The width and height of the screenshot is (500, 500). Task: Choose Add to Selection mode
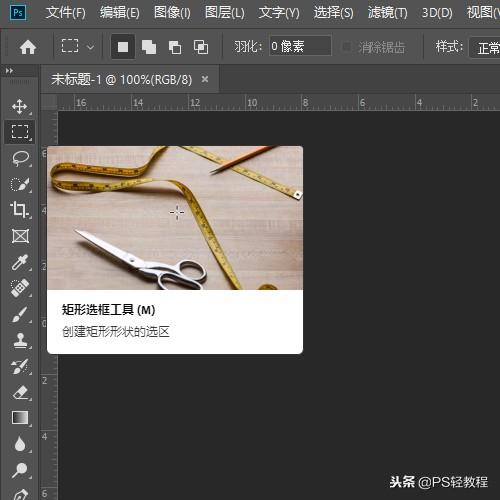(x=149, y=47)
